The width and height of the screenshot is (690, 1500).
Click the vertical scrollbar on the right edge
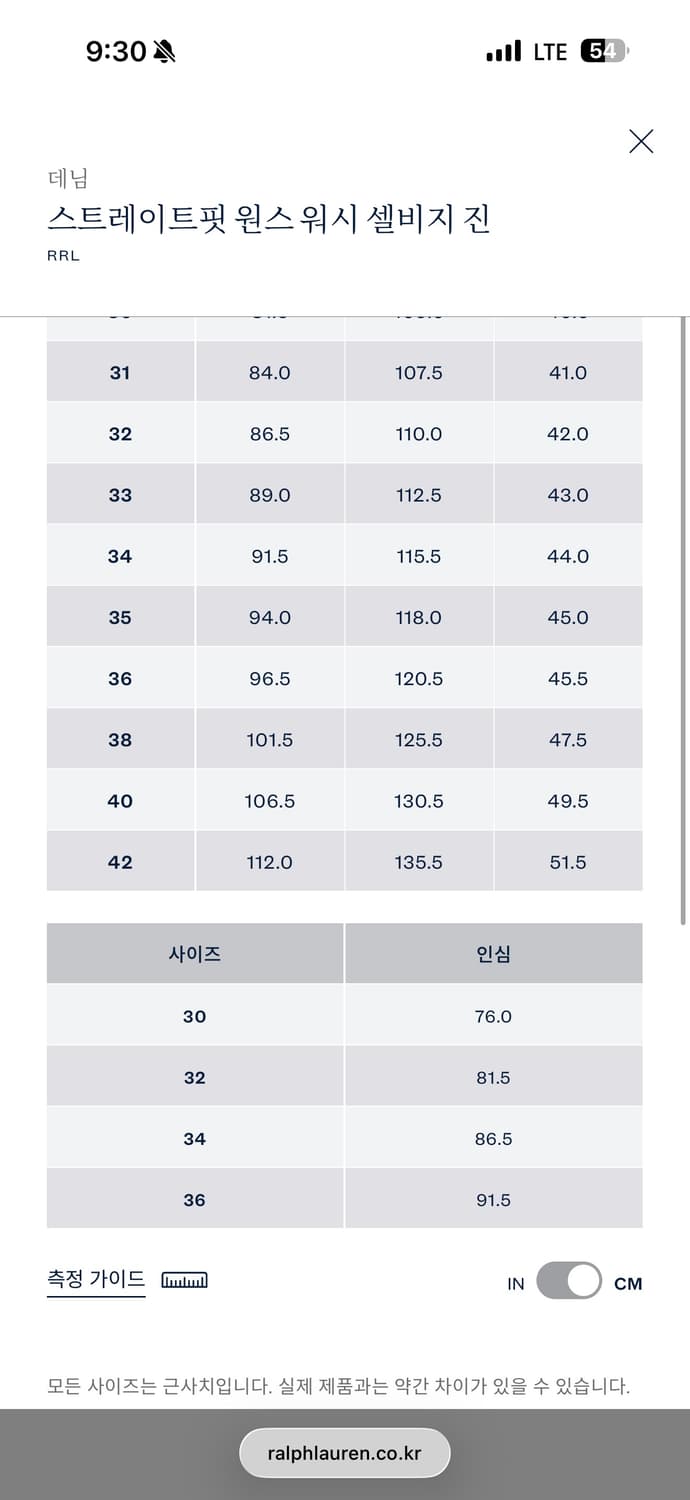[x=684, y=620]
